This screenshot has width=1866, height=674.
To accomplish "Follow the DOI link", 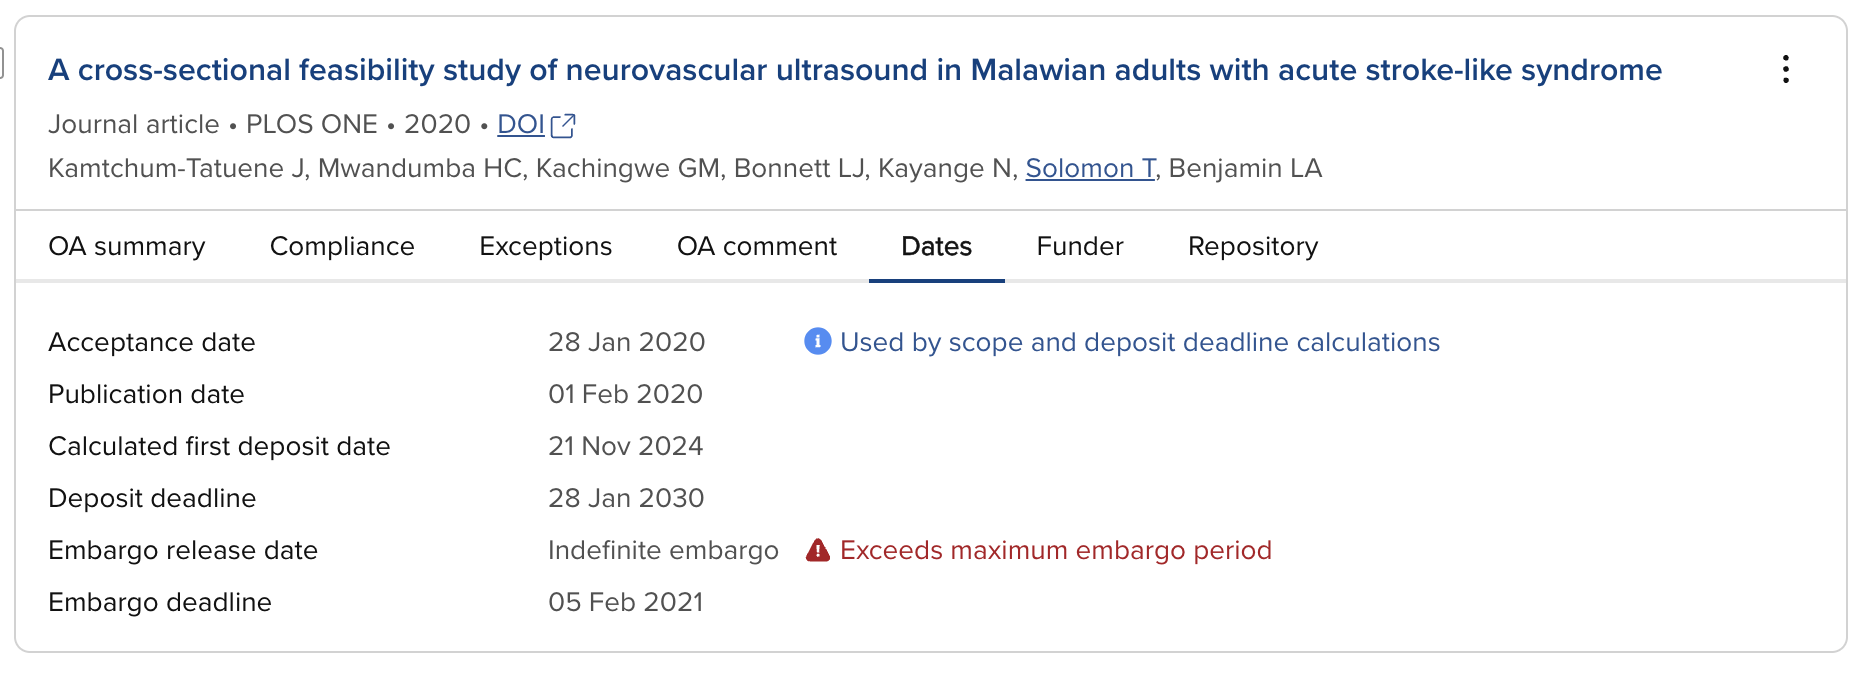I will 521,124.
